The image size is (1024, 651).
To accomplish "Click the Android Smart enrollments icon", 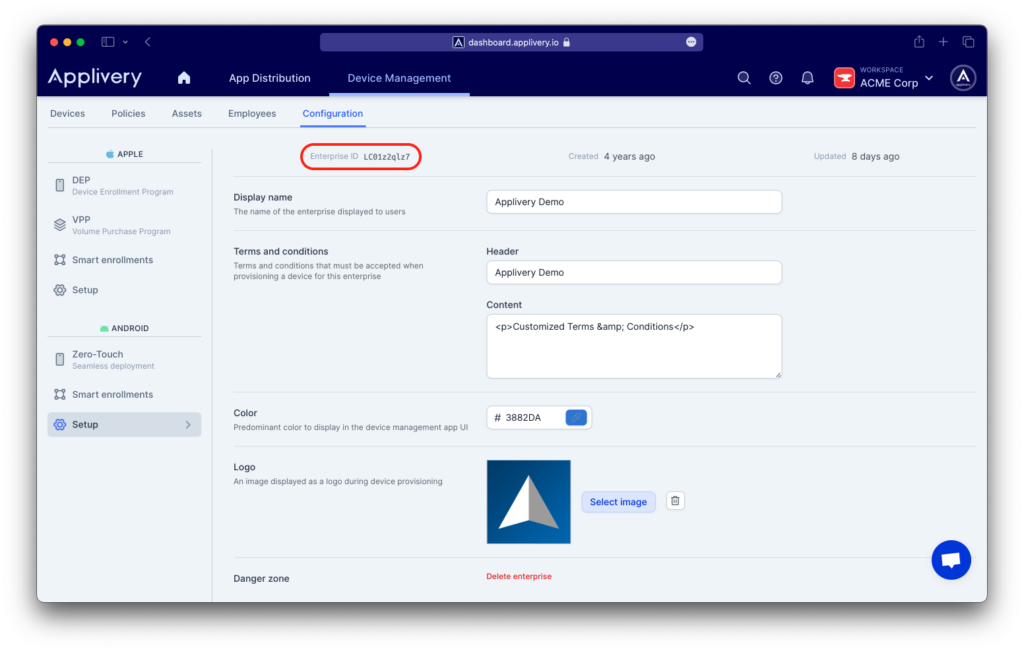I will tap(59, 394).
